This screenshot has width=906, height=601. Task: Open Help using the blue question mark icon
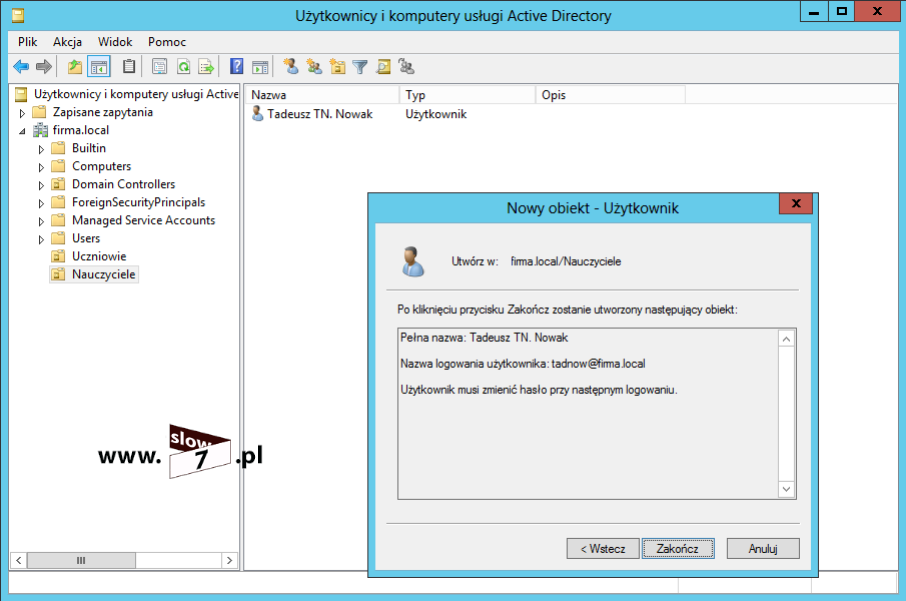[237, 67]
